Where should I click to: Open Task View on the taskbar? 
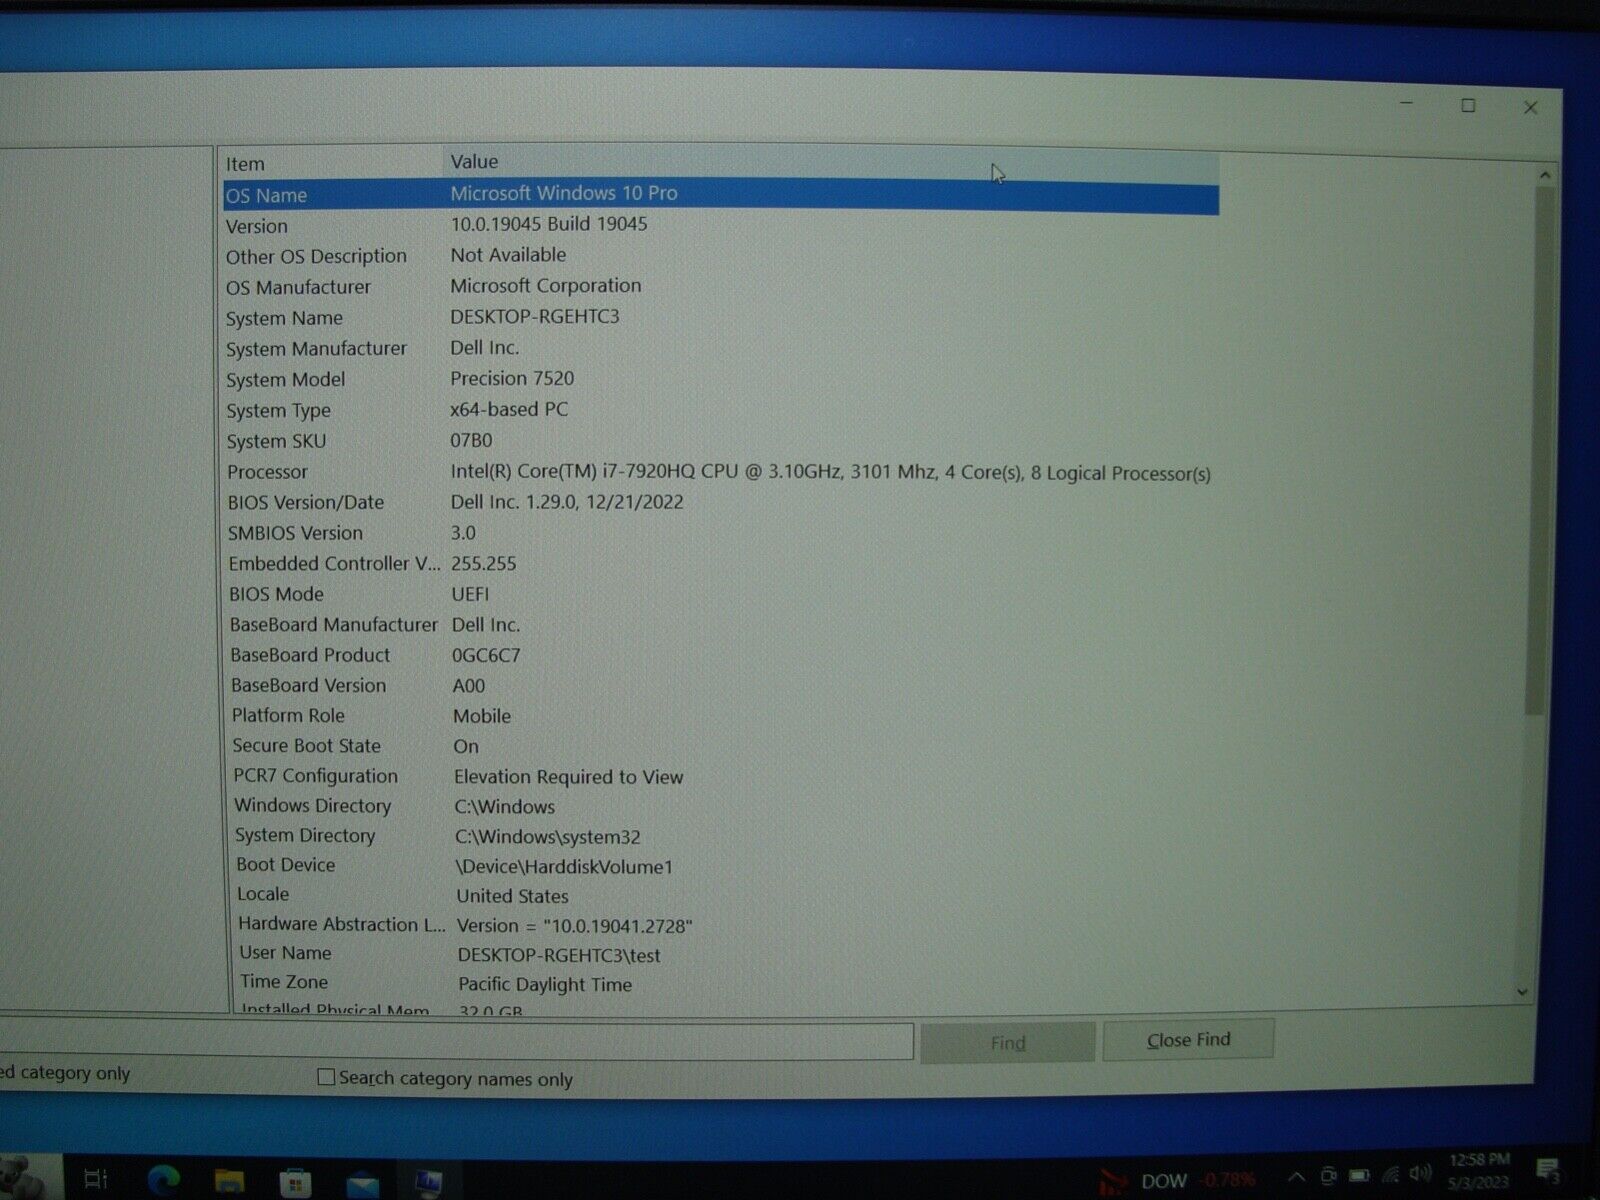point(96,1179)
